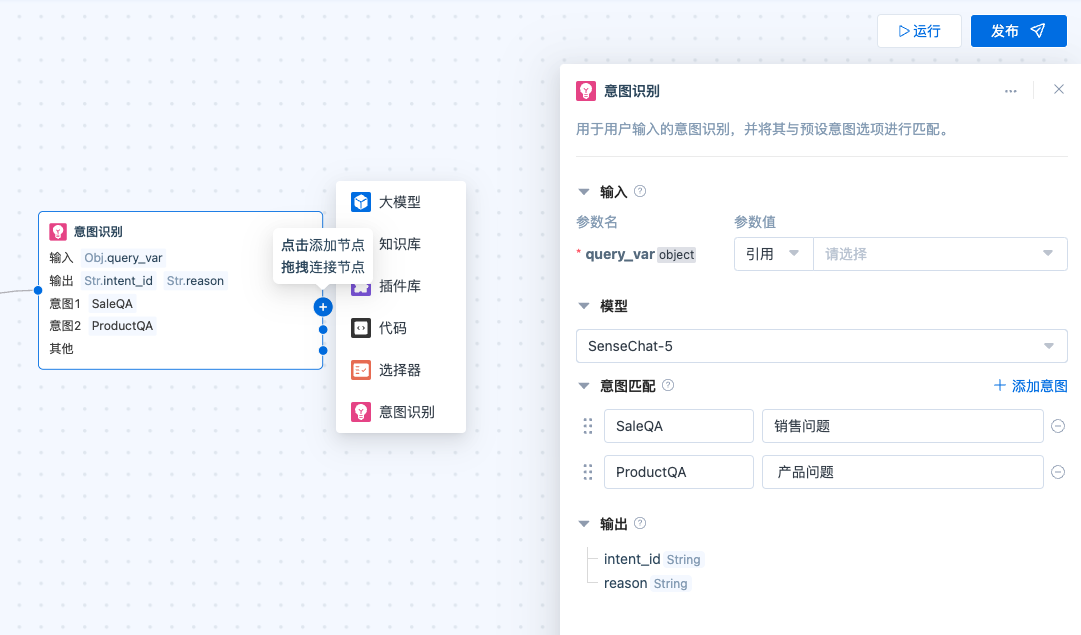
Task: Select 意图识别 from the node menu
Action: point(401,412)
